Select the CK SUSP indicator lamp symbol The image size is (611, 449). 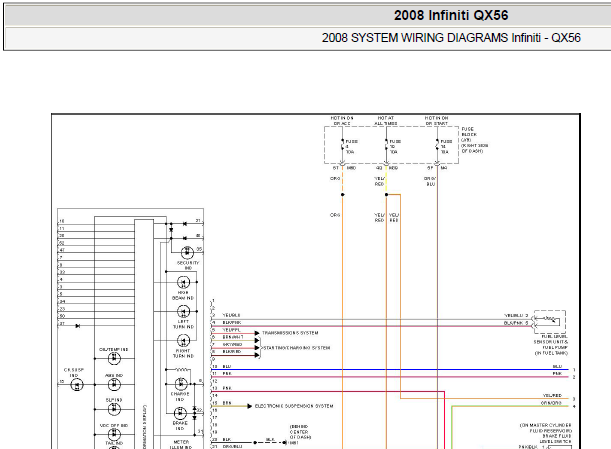pyautogui.click(x=77, y=385)
